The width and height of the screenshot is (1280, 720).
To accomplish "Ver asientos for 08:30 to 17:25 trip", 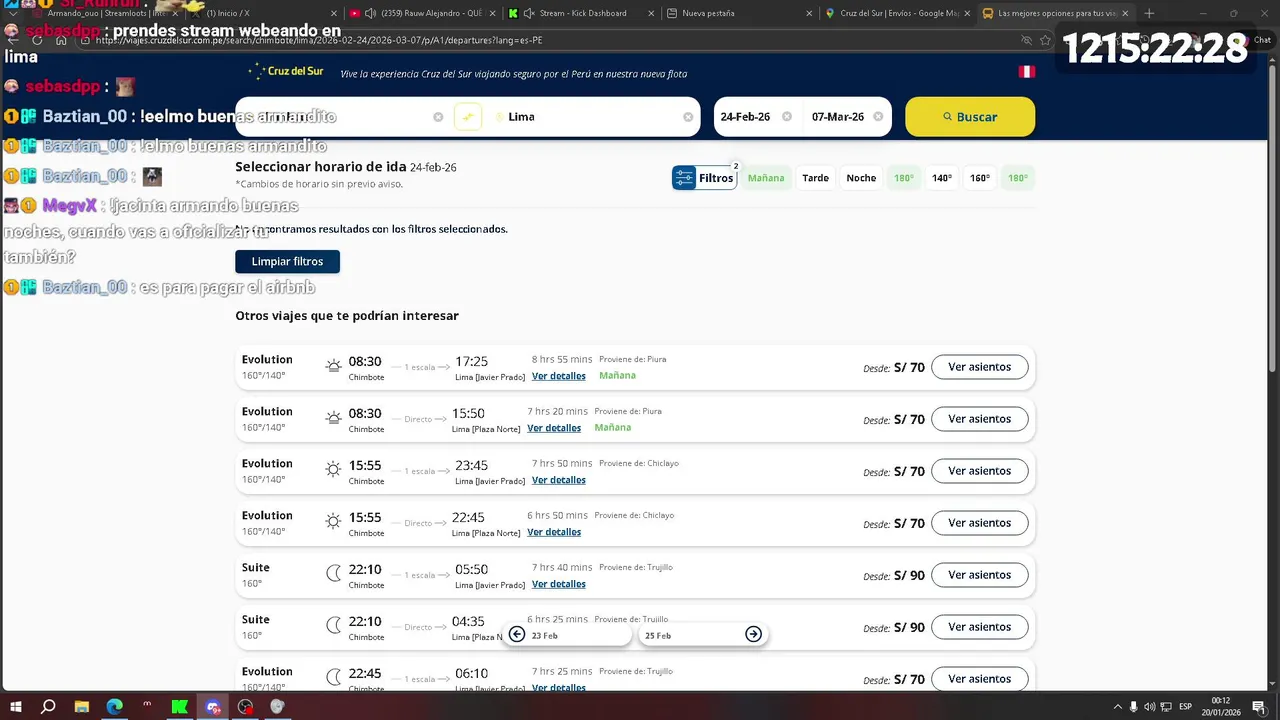I will [979, 367].
